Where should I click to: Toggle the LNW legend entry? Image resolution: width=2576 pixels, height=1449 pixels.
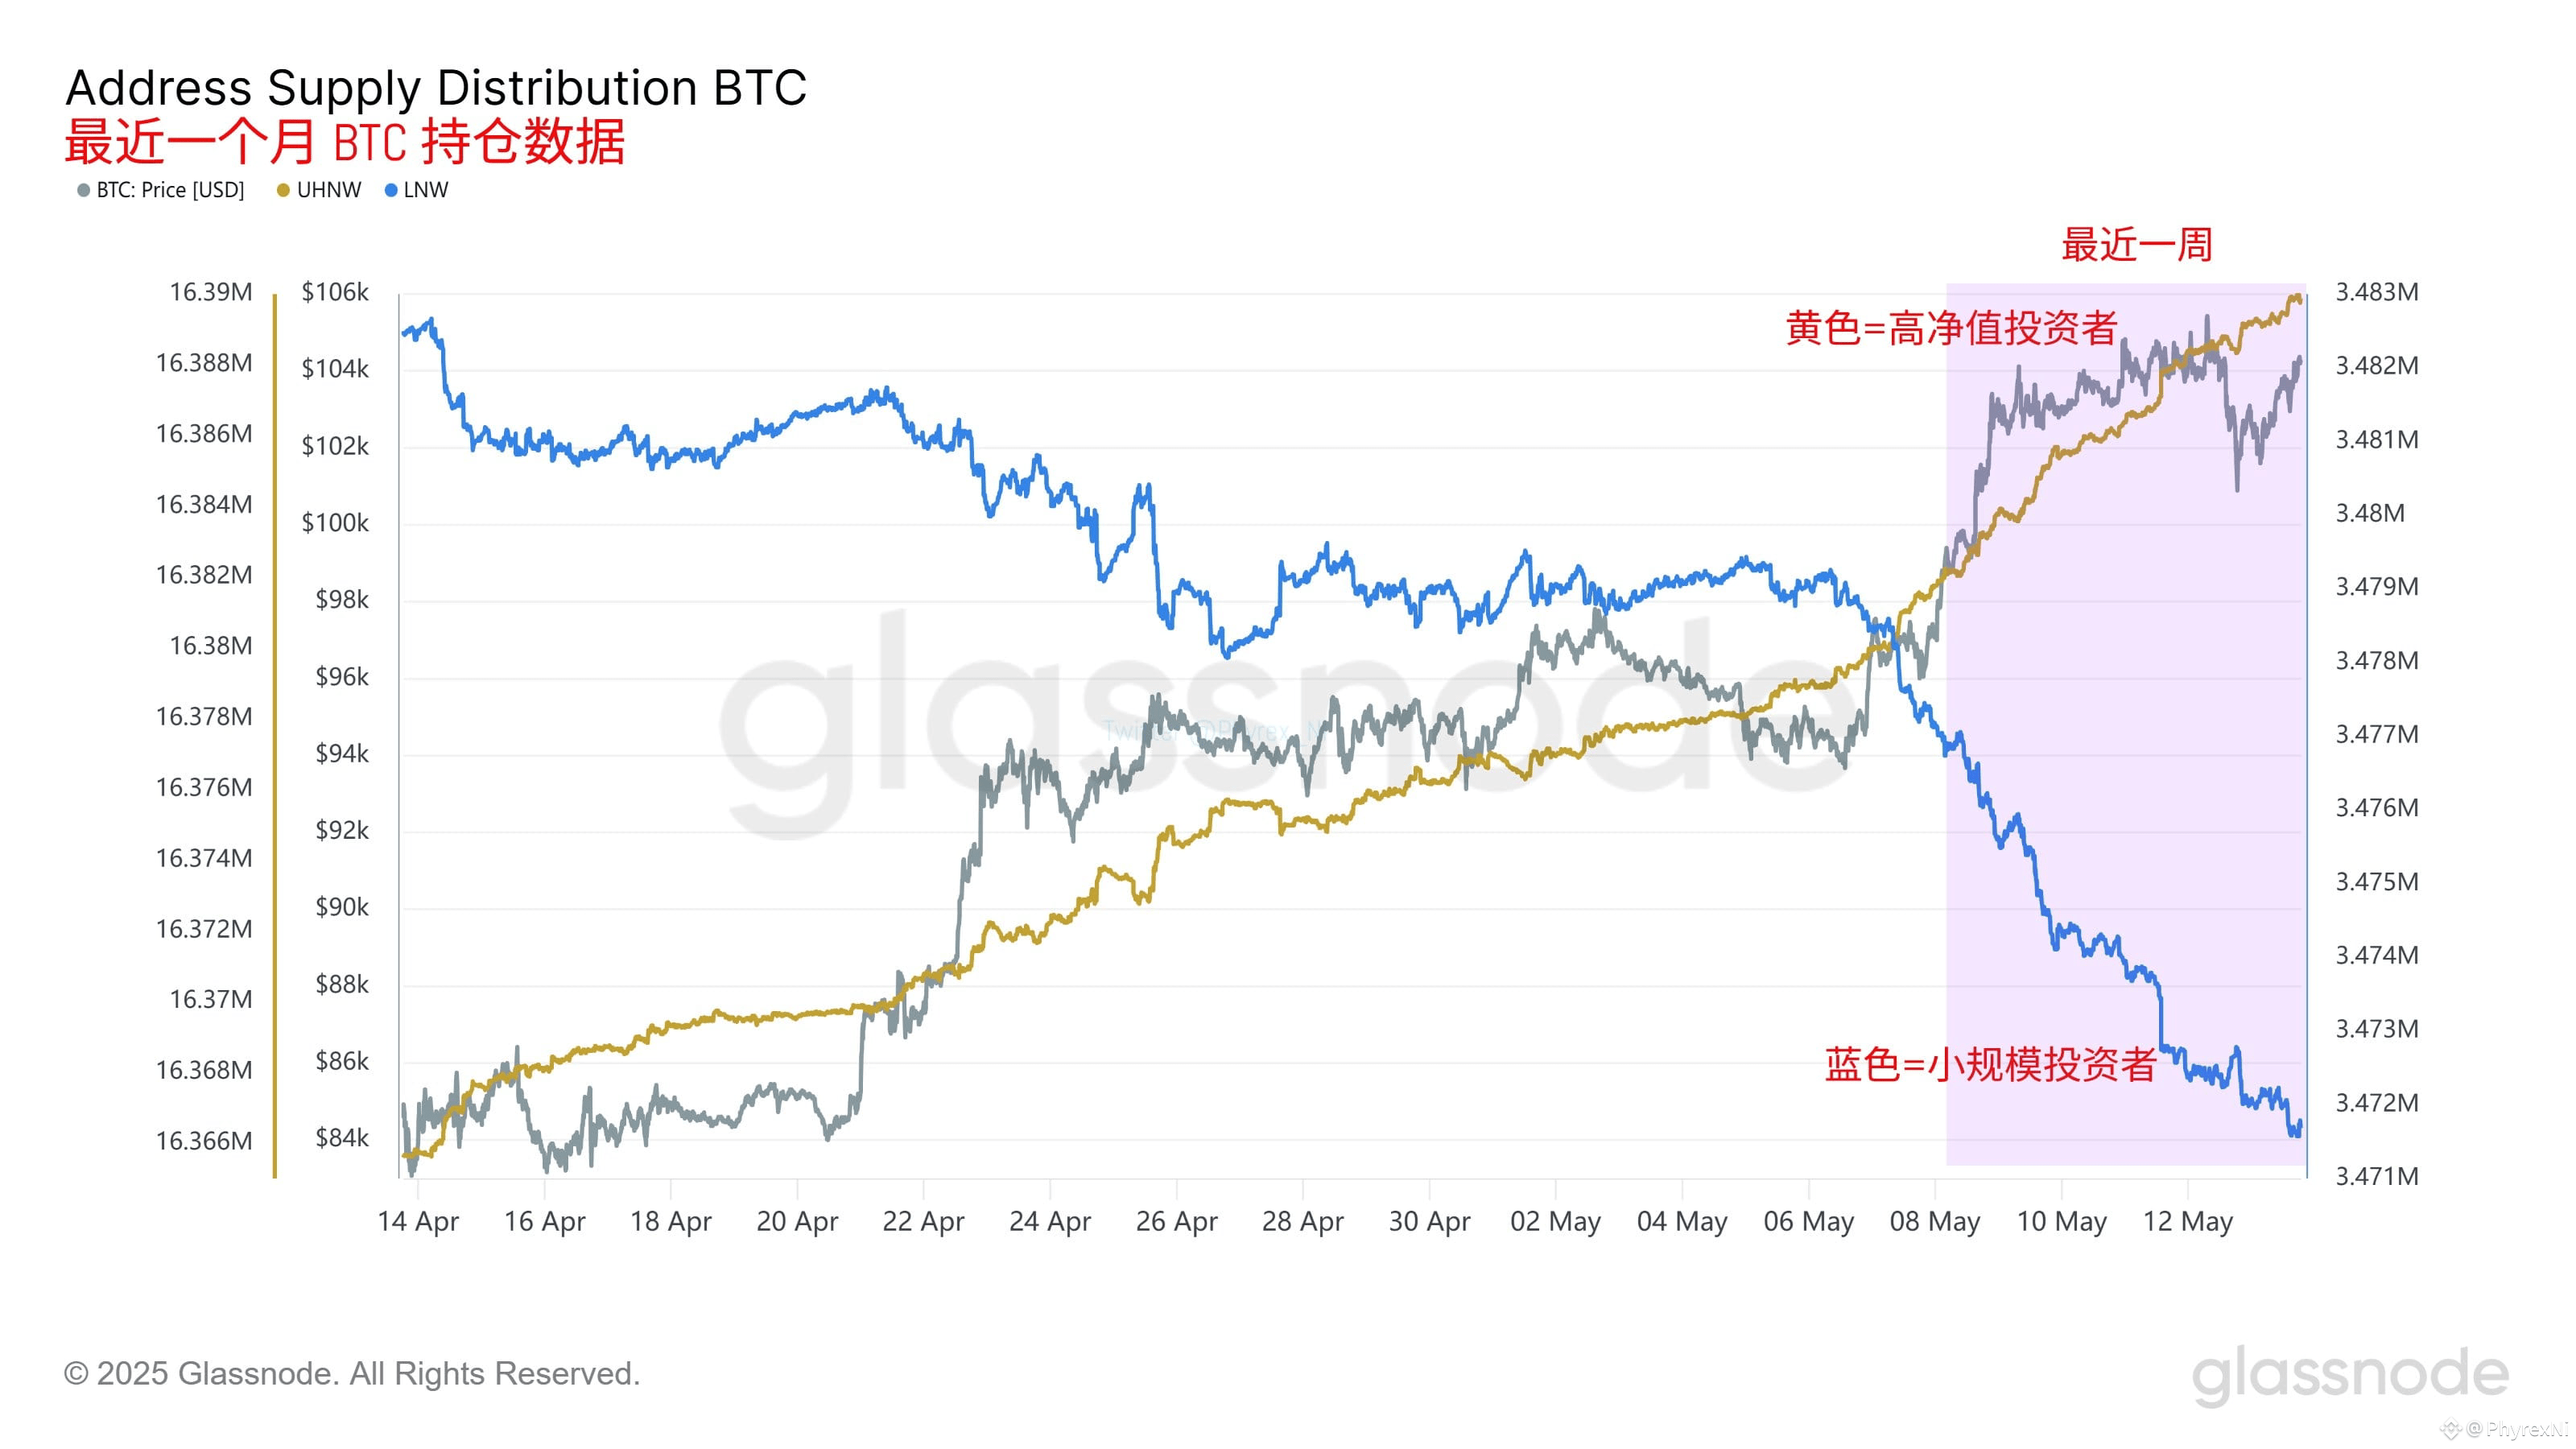pyautogui.click(x=417, y=190)
